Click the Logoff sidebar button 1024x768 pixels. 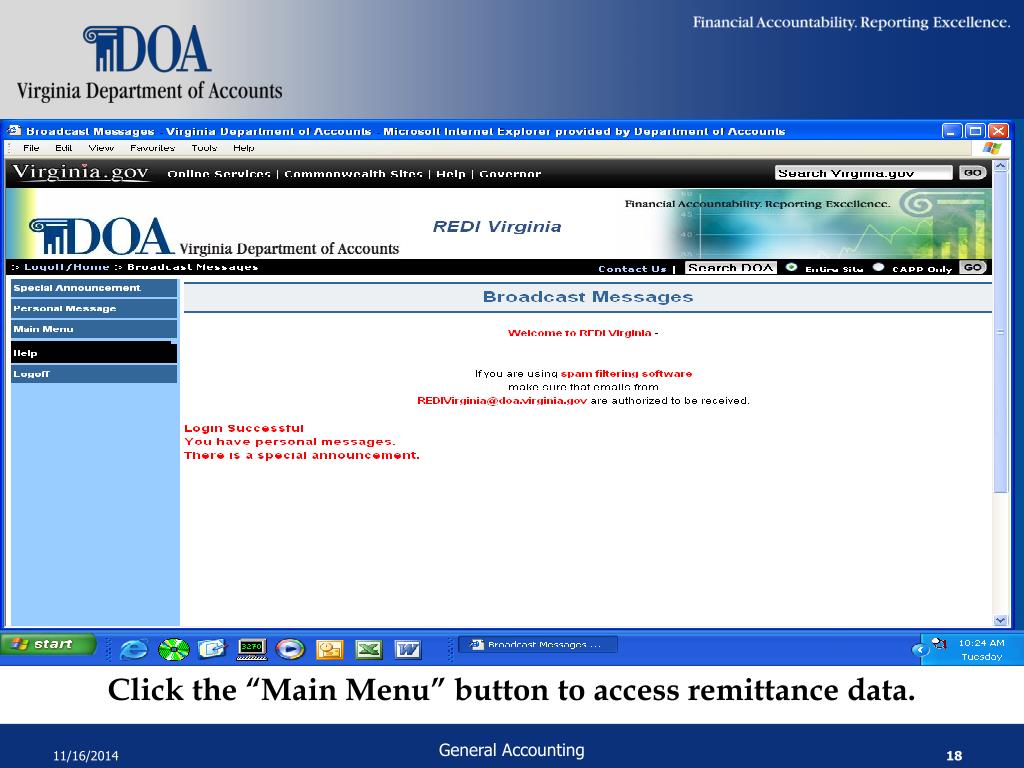pyautogui.click(x=94, y=374)
